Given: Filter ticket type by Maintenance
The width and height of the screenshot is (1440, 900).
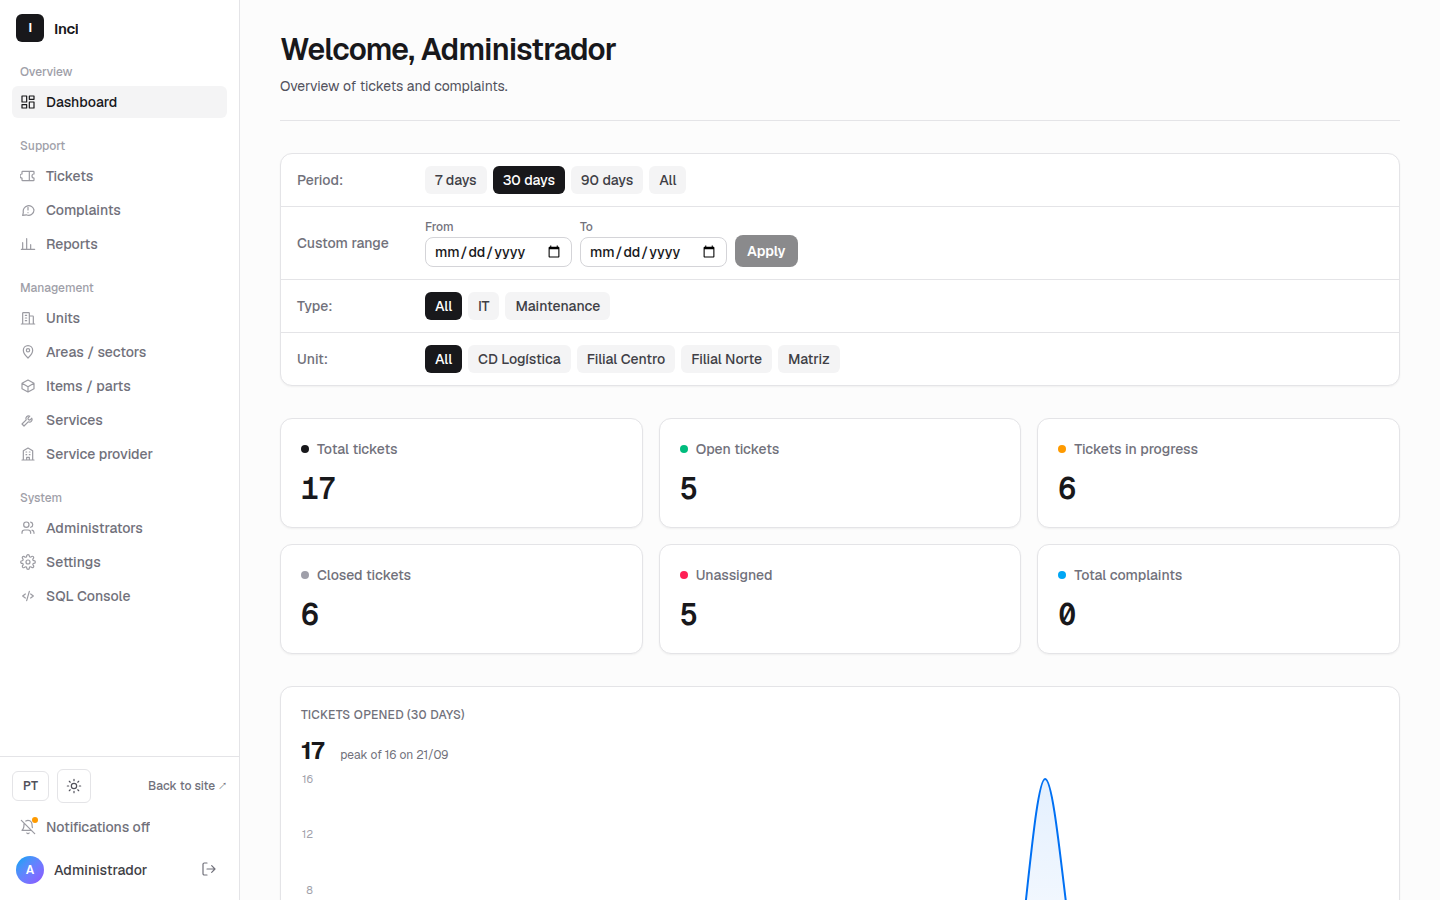Looking at the screenshot, I should 558,306.
